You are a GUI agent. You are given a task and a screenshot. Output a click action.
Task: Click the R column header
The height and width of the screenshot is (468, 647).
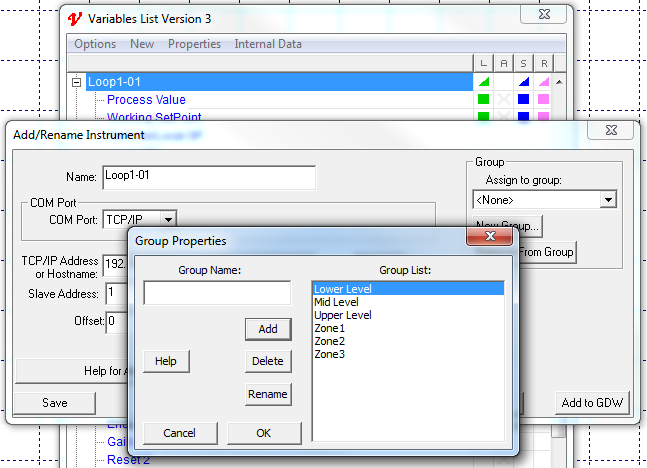click(x=543, y=64)
